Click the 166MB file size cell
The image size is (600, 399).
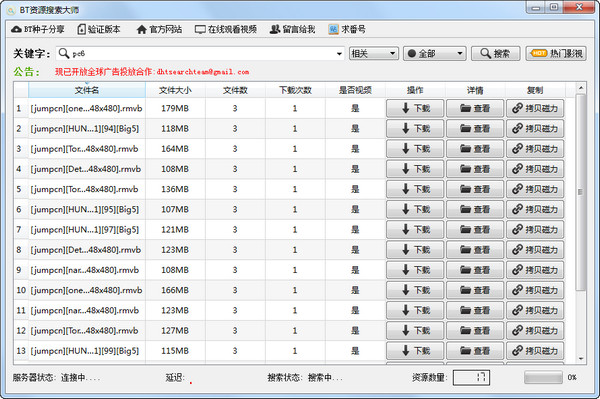[x=175, y=290]
